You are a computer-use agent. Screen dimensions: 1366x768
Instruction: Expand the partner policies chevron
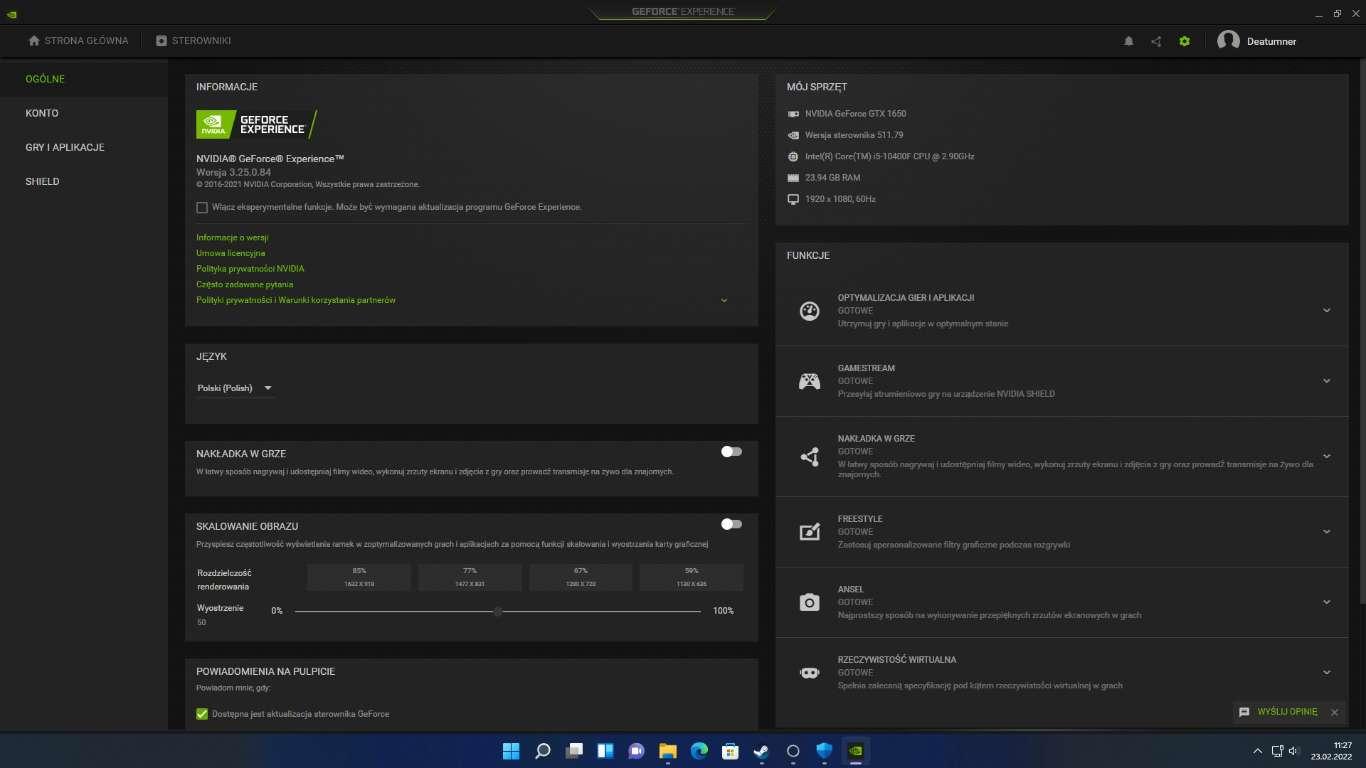coord(724,300)
